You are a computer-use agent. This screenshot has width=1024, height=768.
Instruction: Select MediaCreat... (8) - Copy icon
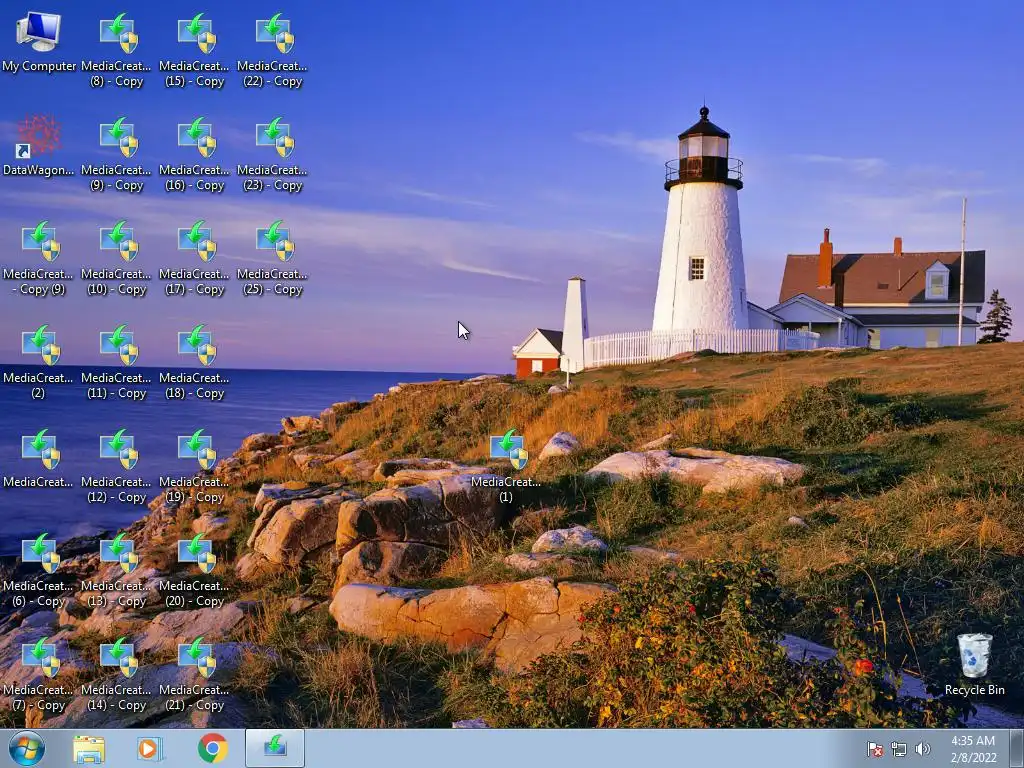116,50
